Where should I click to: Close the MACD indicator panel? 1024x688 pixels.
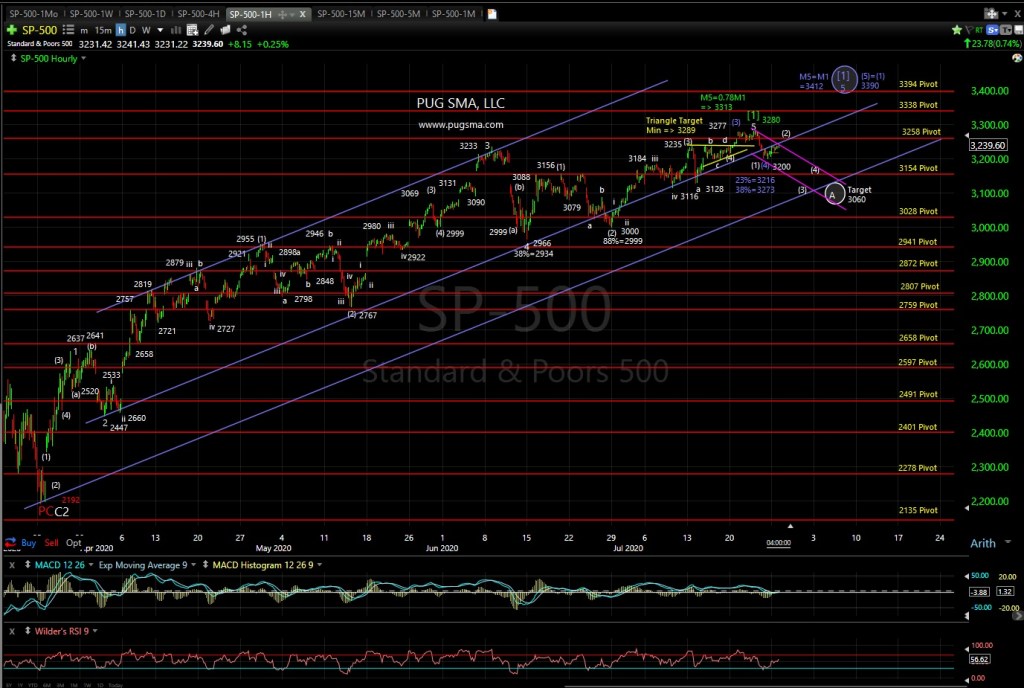point(12,565)
